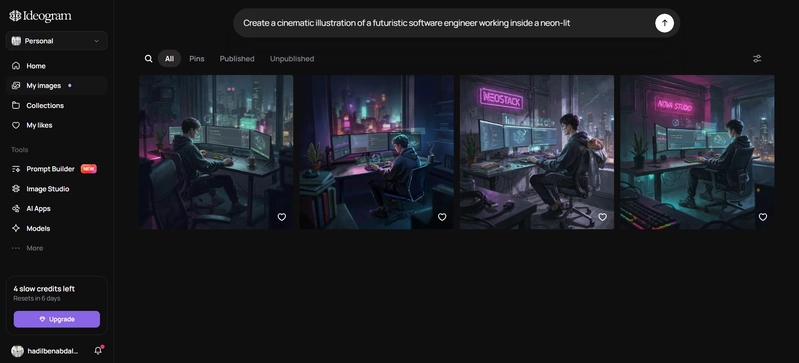Open the Personal workspace dropdown
The height and width of the screenshot is (363, 799).
57,41
